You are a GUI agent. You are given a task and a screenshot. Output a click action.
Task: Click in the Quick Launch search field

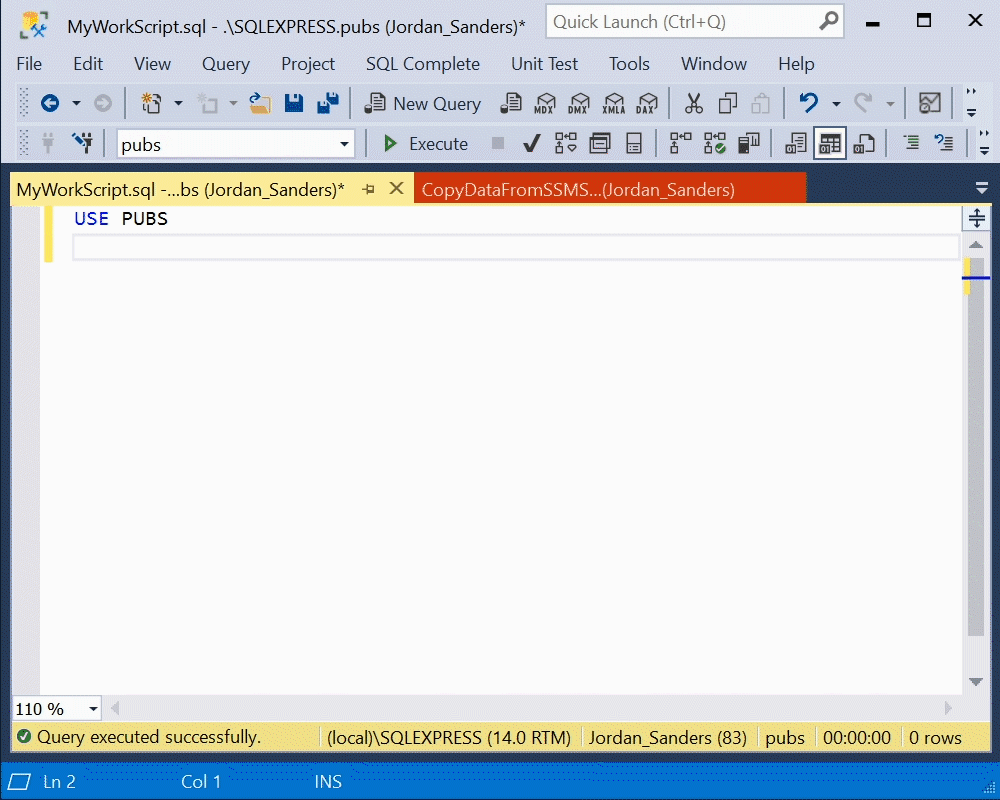point(684,22)
